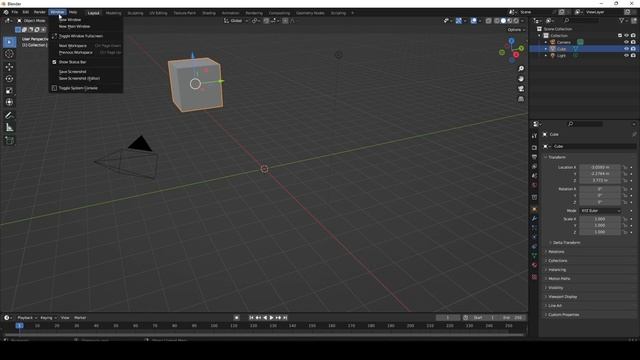Open the Object properties tab icon
This screenshot has height=360, width=640.
point(534,209)
